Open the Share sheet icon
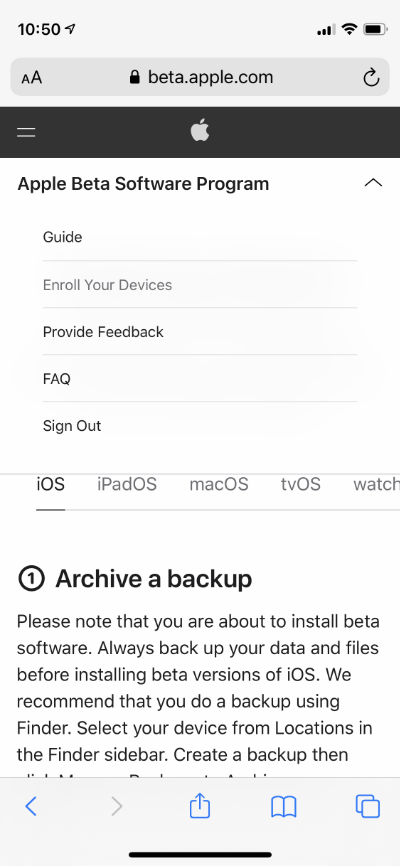This screenshot has width=400, height=866. pyautogui.click(x=200, y=805)
